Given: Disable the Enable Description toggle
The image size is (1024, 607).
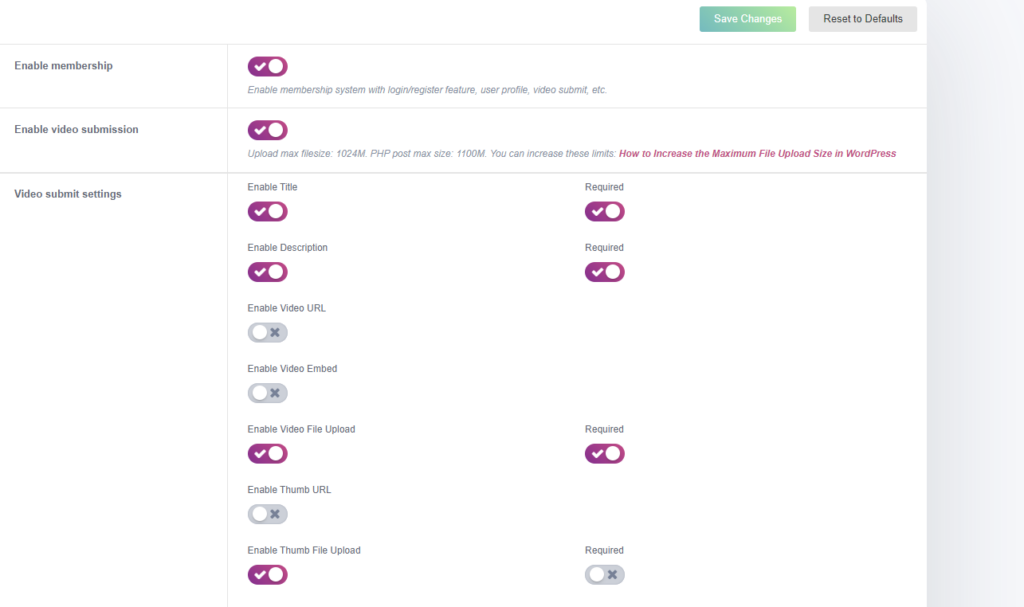Looking at the screenshot, I should click(x=267, y=272).
